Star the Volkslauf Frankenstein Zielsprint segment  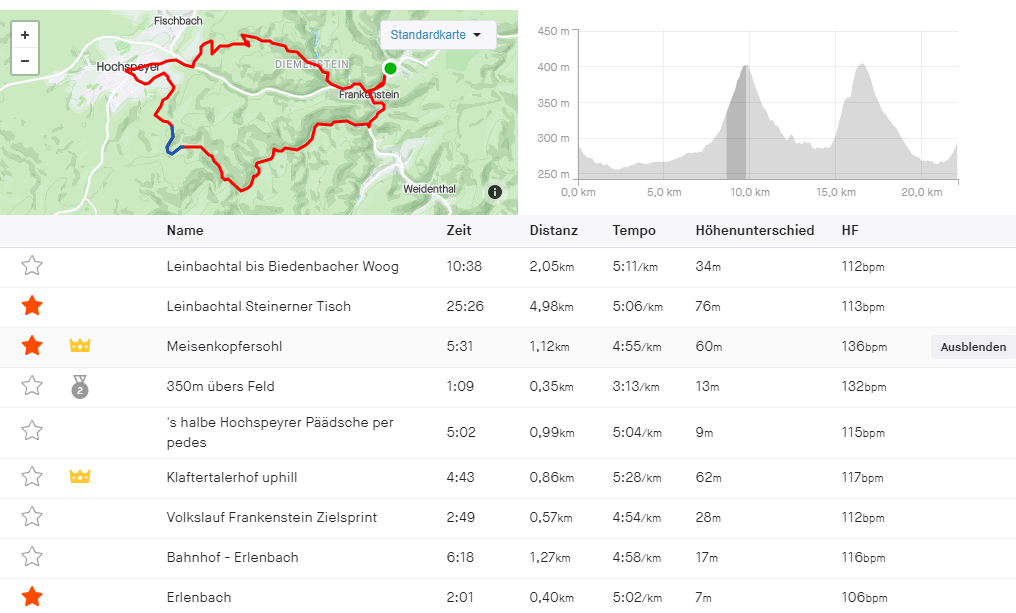[32, 517]
